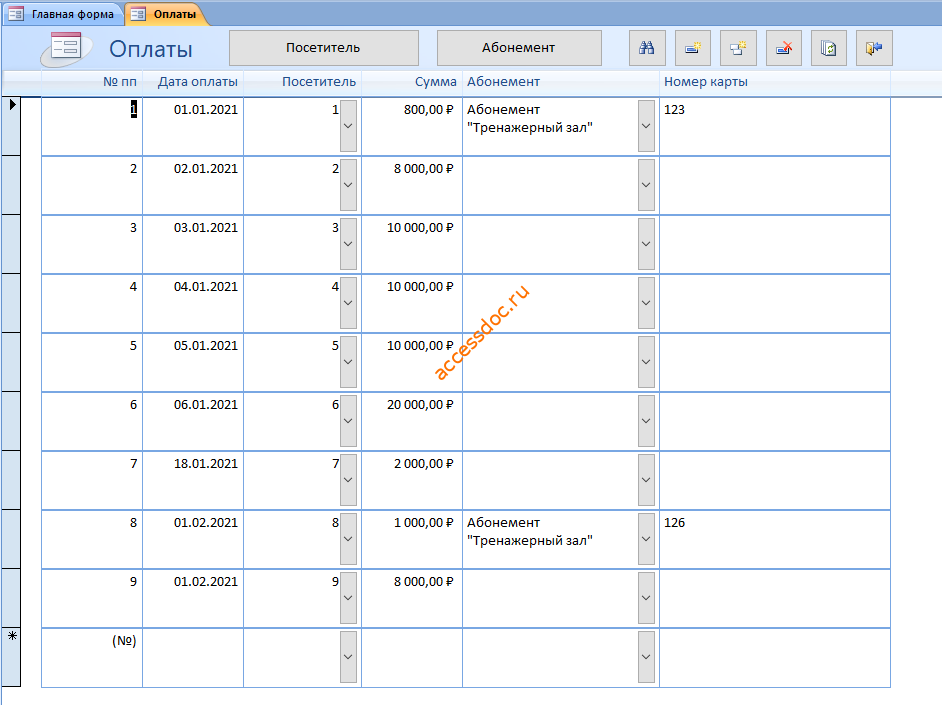
Task: Click the Оплаты form logo icon
Action: pos(66,48)
